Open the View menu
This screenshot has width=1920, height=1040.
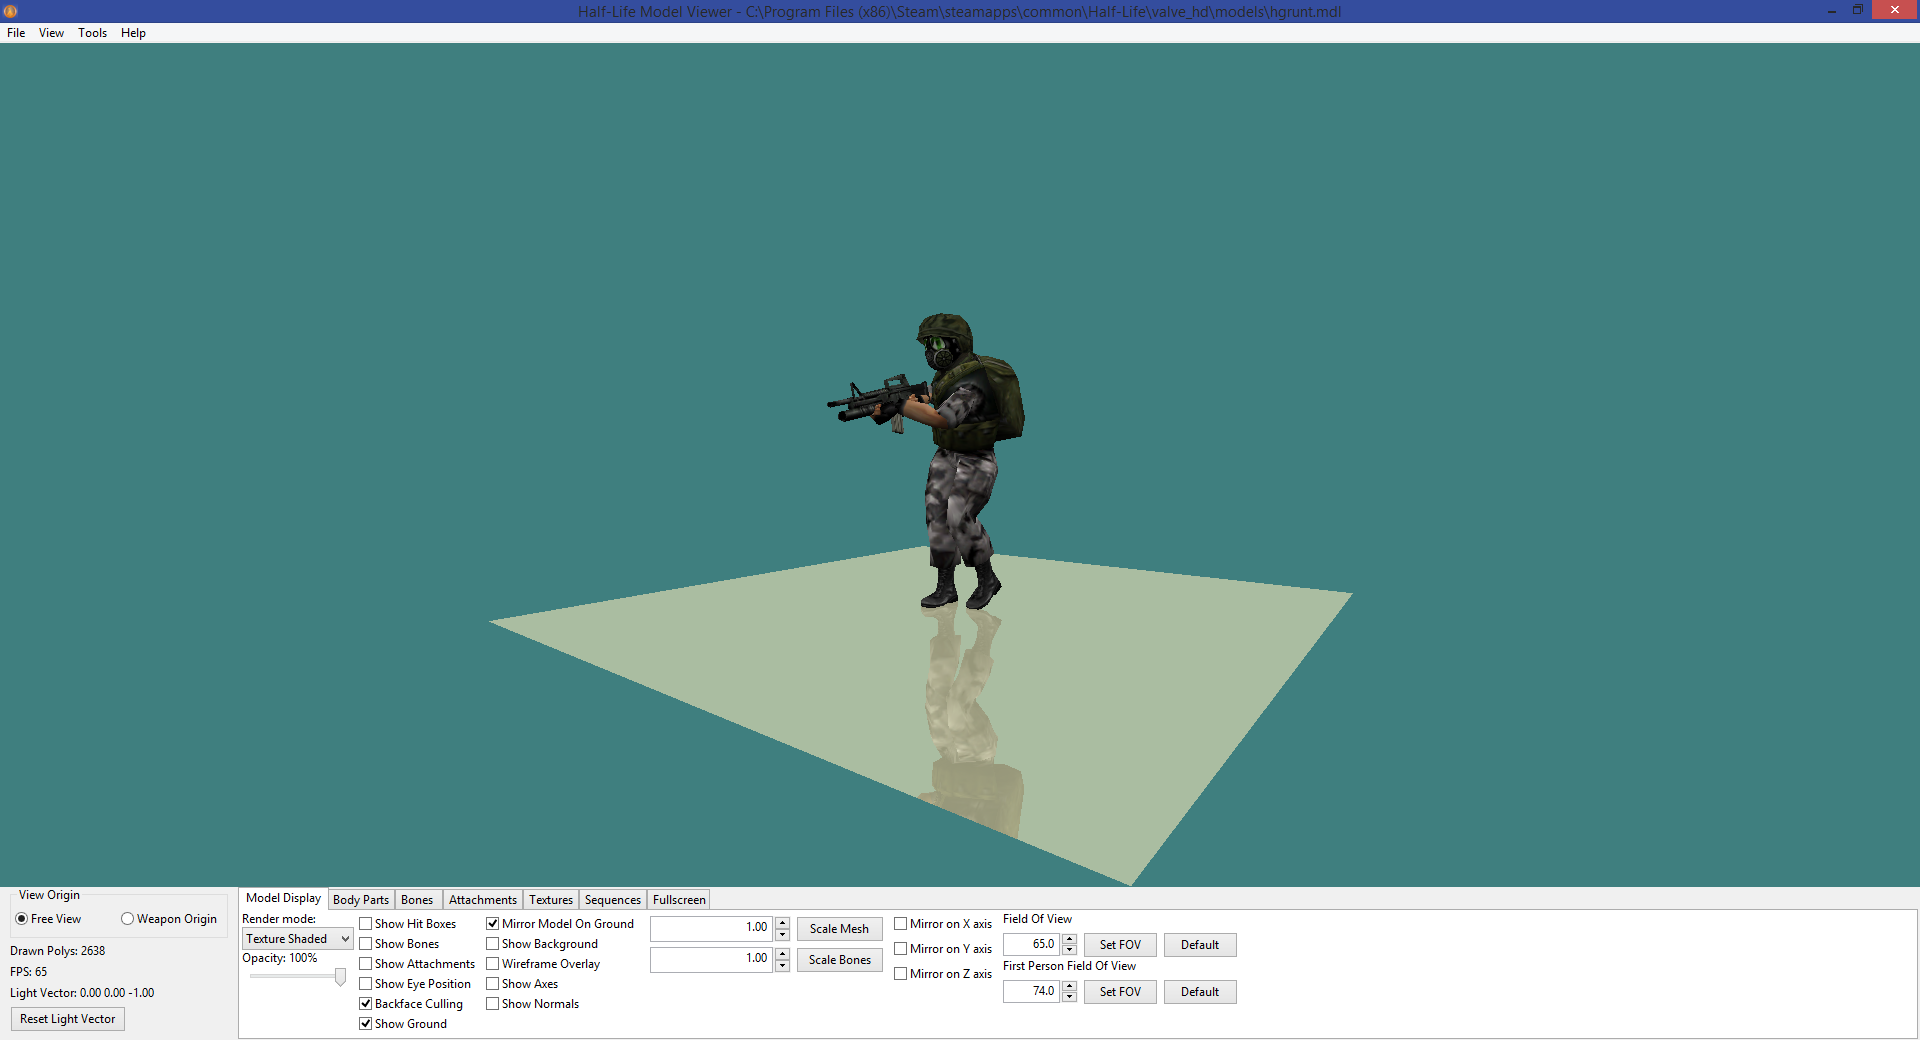[x=51, y=33]
